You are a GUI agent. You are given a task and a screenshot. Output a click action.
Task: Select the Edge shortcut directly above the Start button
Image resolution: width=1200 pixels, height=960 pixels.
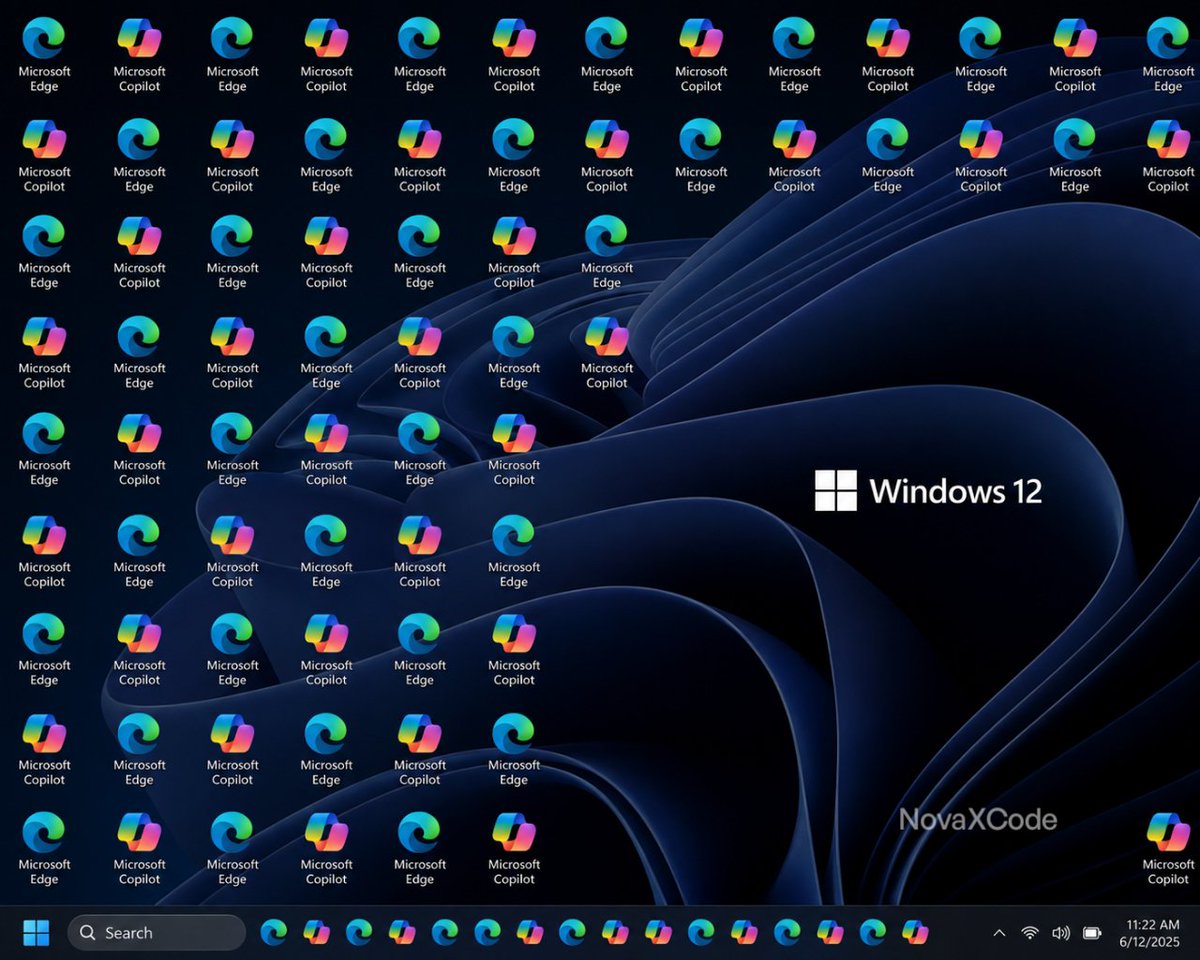point(44,848)
